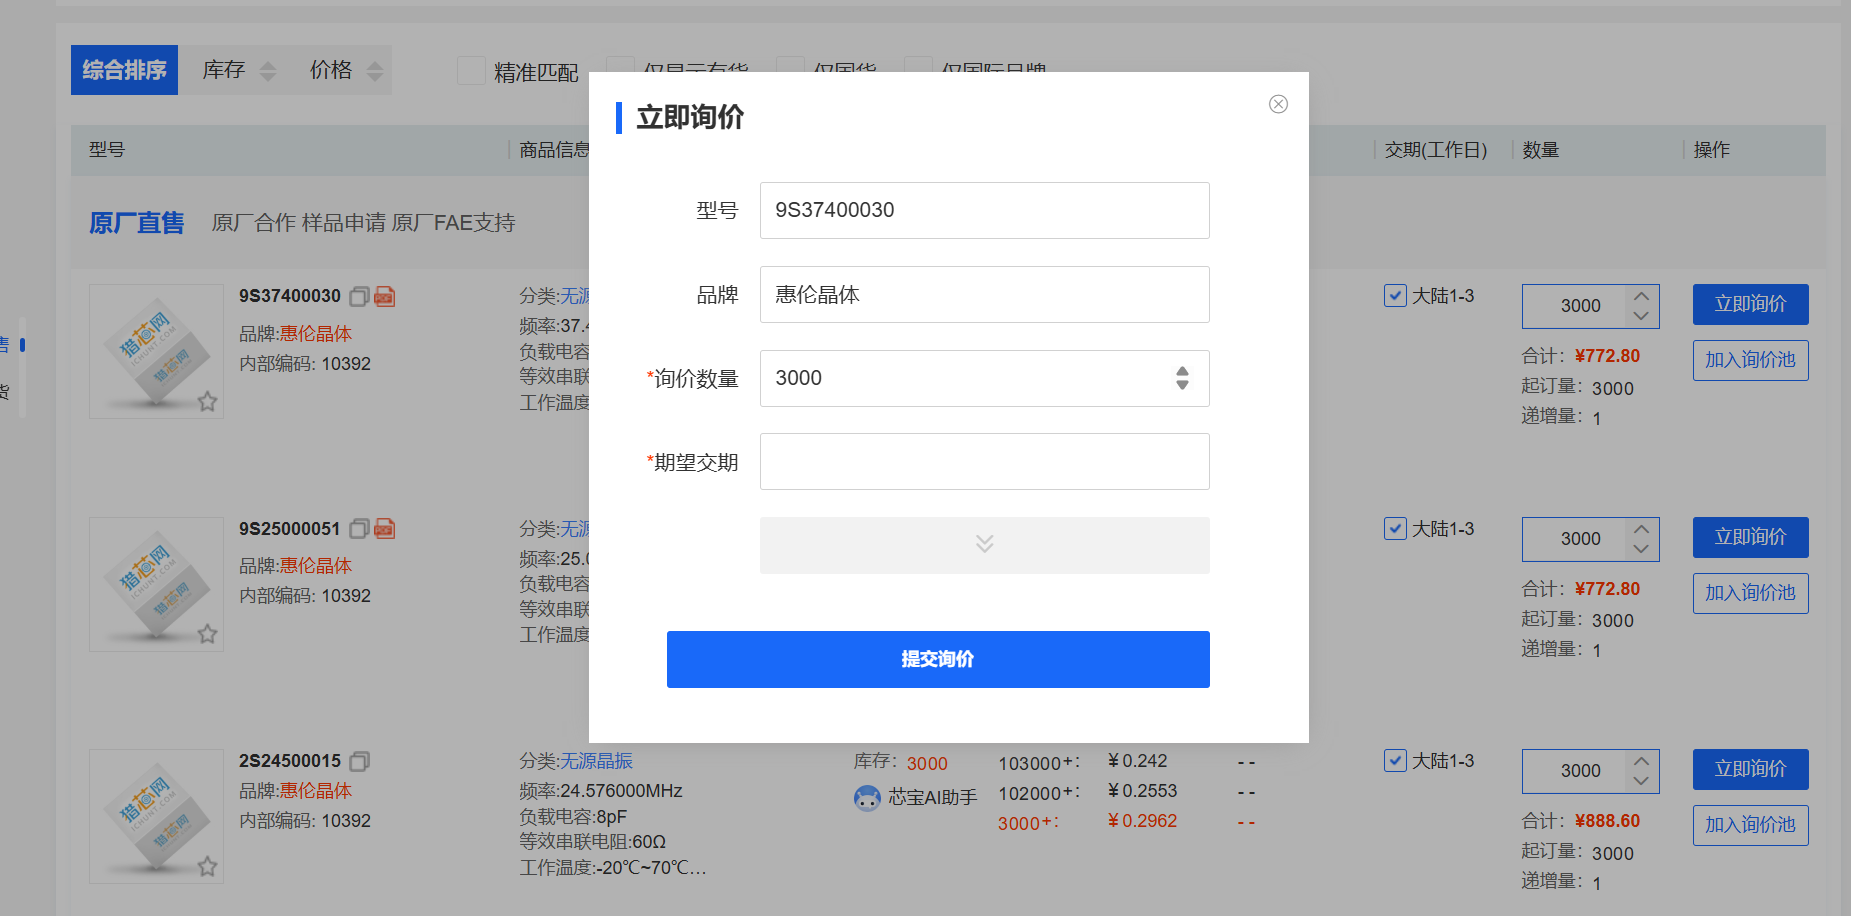Select 综合排序 sort tab
The image size is (1851, 916).
pyautogui.click(x=124, y=70)
